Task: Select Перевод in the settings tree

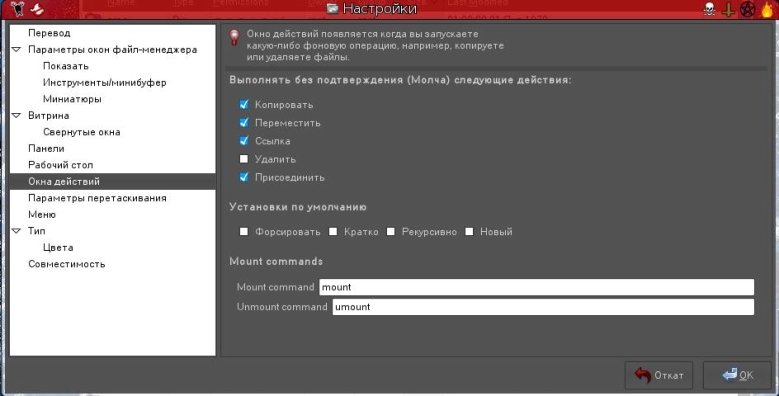Action: pos(49,33)
